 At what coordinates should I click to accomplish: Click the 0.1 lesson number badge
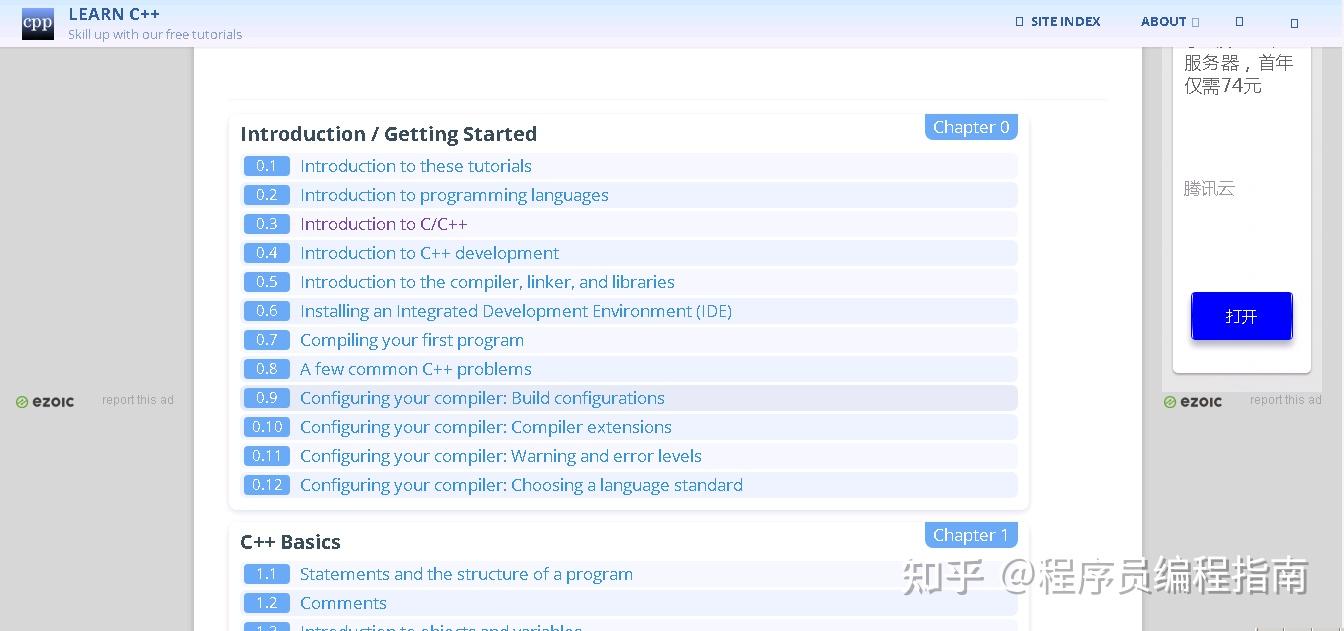click(266, 166)
